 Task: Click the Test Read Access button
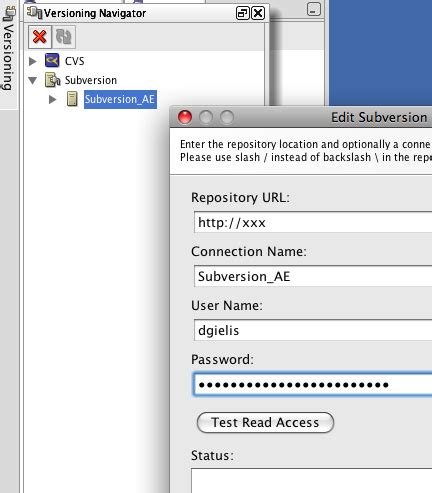(x=265, y=422)
